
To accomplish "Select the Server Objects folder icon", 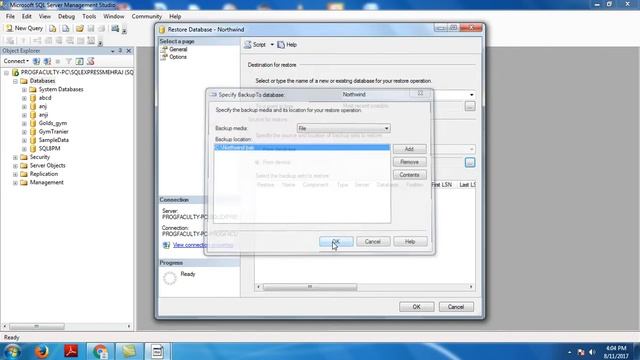I will 24,165.
